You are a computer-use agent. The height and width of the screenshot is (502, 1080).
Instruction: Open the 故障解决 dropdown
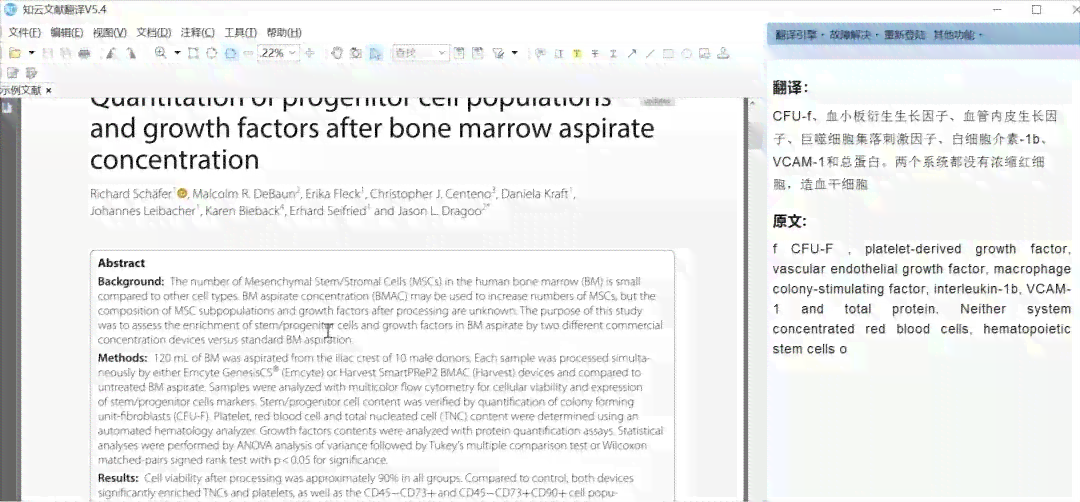click(x=853, y=34)
